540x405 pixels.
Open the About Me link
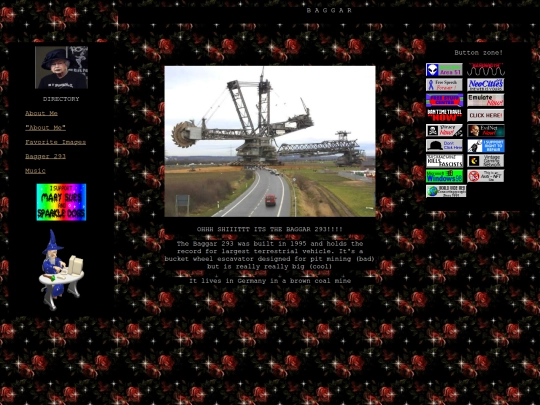click(x=41, y=113)
